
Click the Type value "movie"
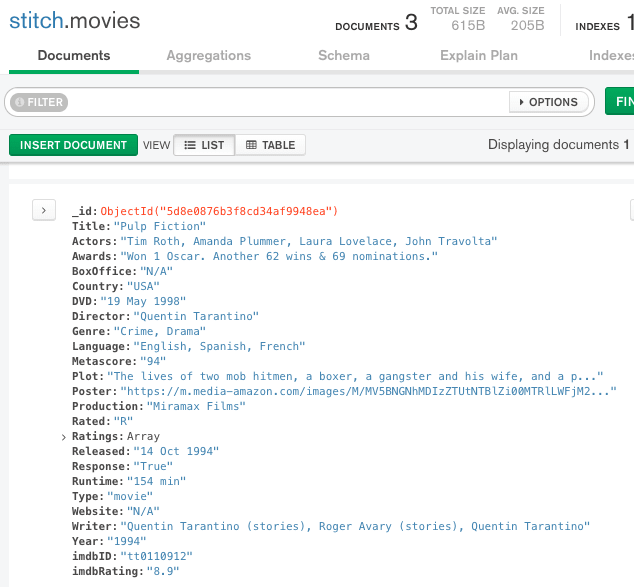(x=130, y=496)
